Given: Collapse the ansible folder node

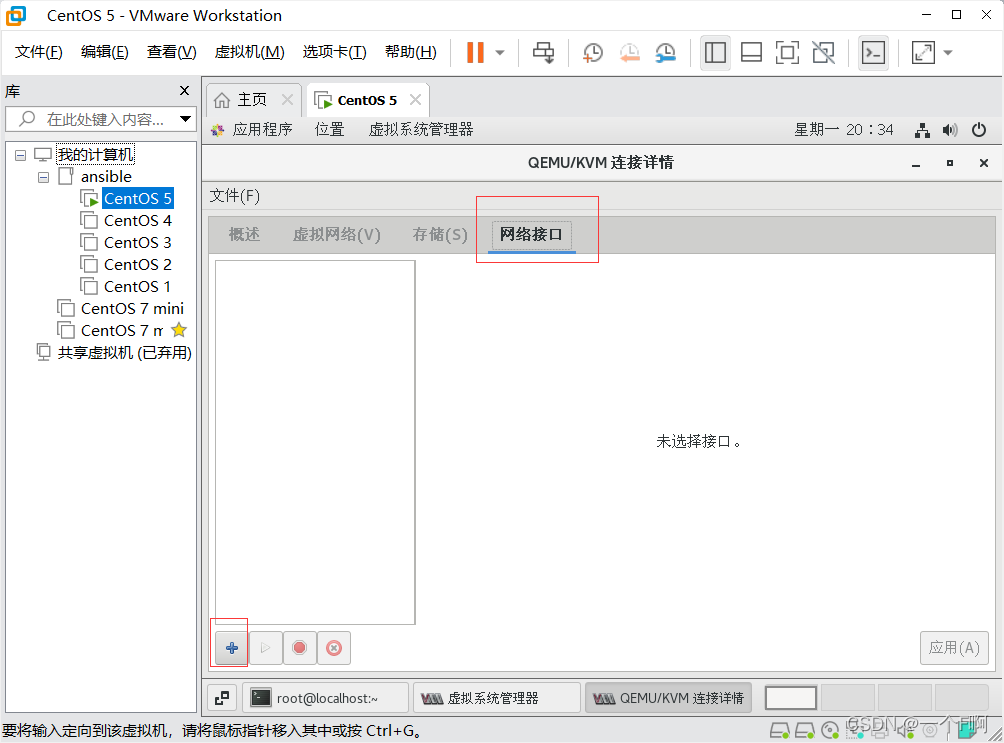Looking at the screenshot, I should point(43,177).
